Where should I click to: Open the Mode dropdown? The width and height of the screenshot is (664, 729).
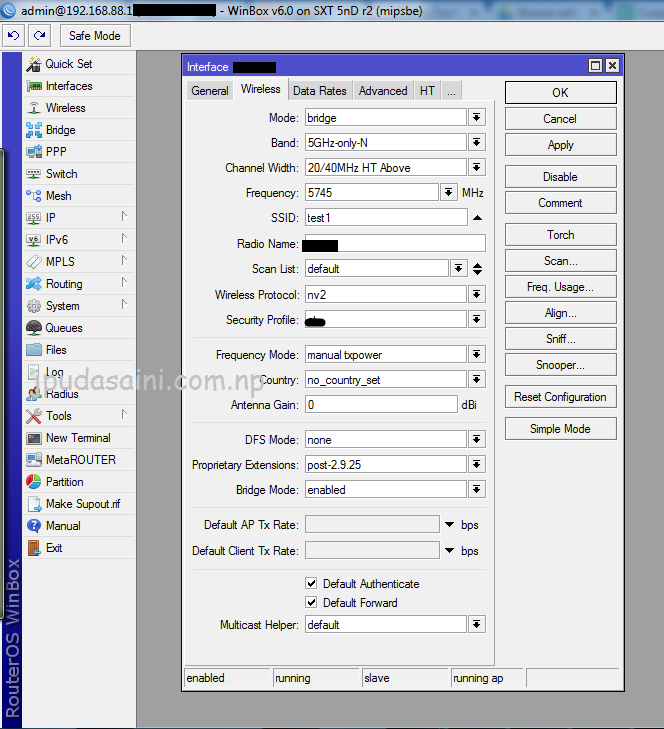477,117
